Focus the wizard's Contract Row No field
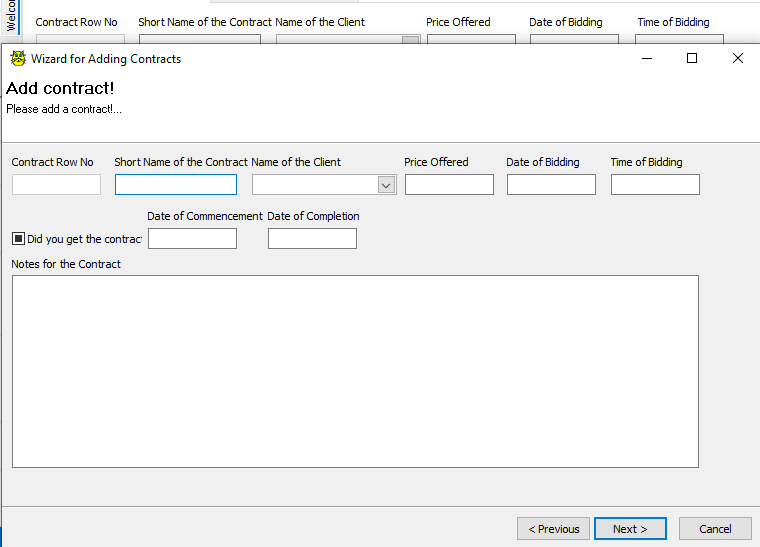Viewport: 760px width, 547px height. (56, 185)
